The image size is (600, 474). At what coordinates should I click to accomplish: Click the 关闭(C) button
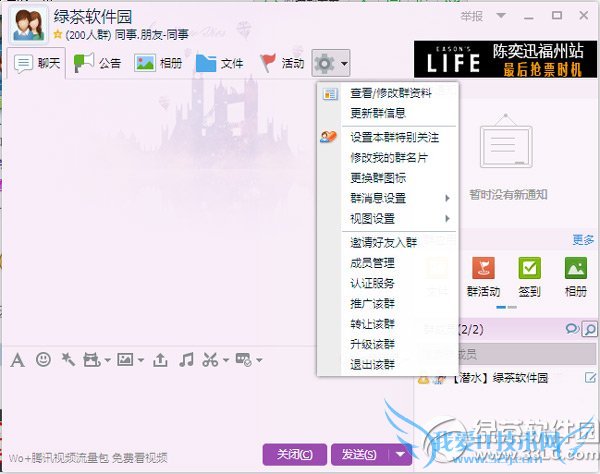[295, 454]
